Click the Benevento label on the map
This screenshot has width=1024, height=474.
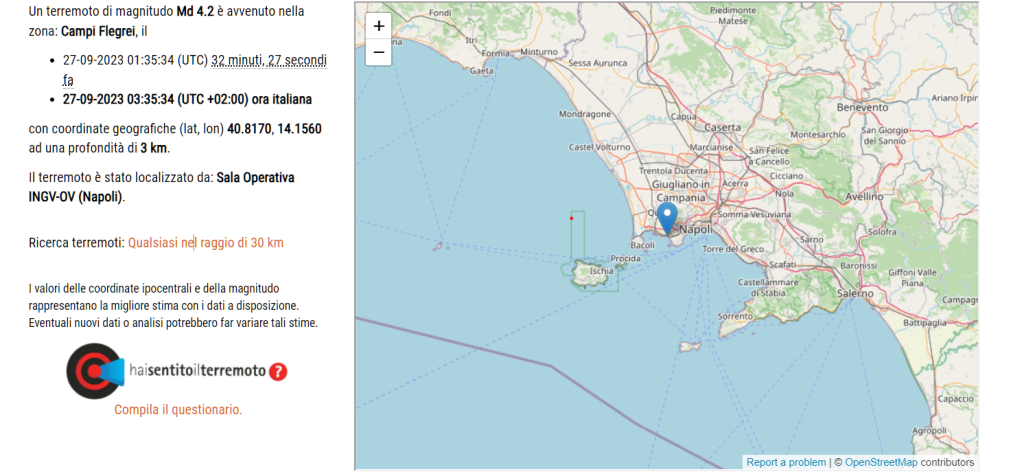(863, 107)
